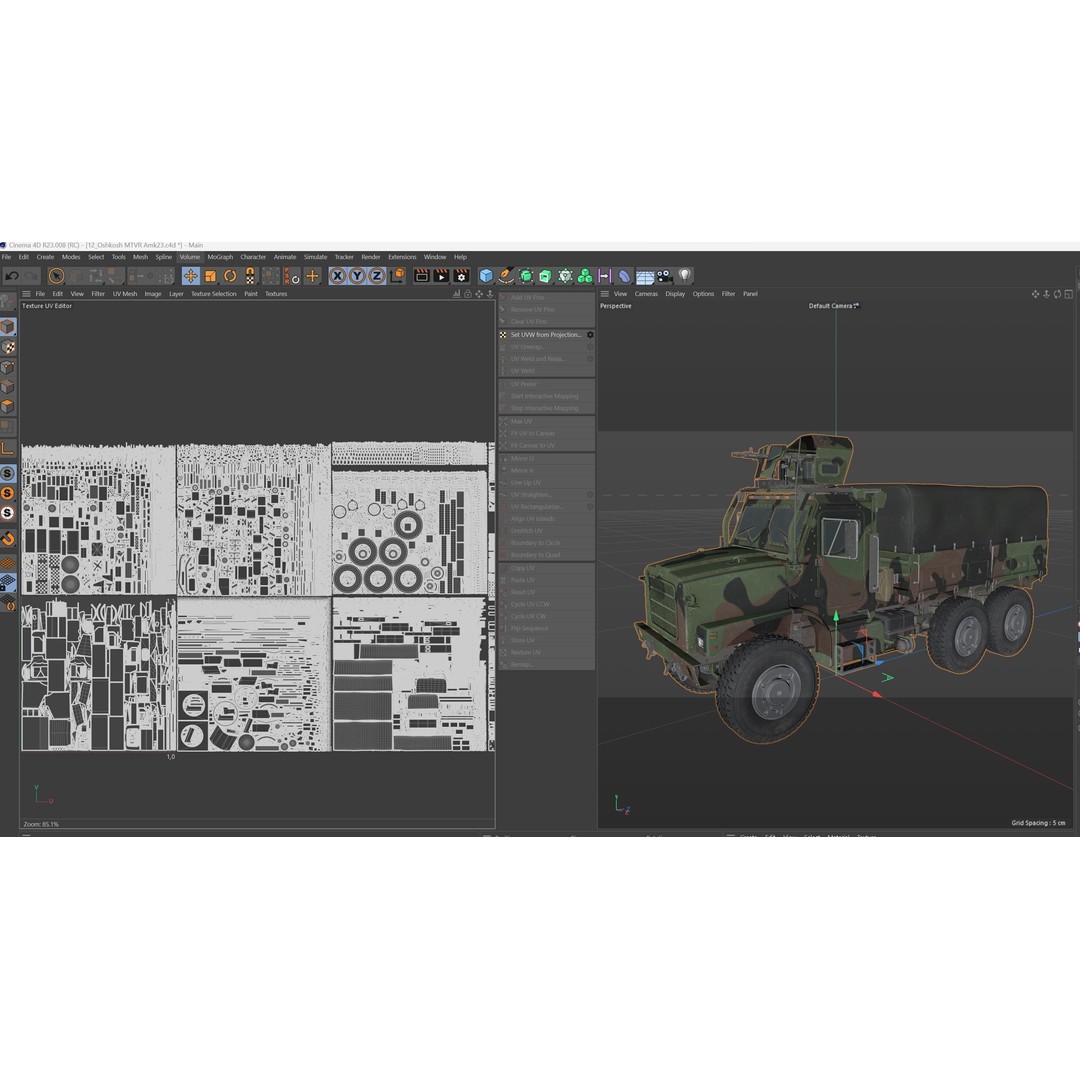1080x1080 pixels.
Task: Select the Set UVW from Projection command
Action: click(546, 334)
